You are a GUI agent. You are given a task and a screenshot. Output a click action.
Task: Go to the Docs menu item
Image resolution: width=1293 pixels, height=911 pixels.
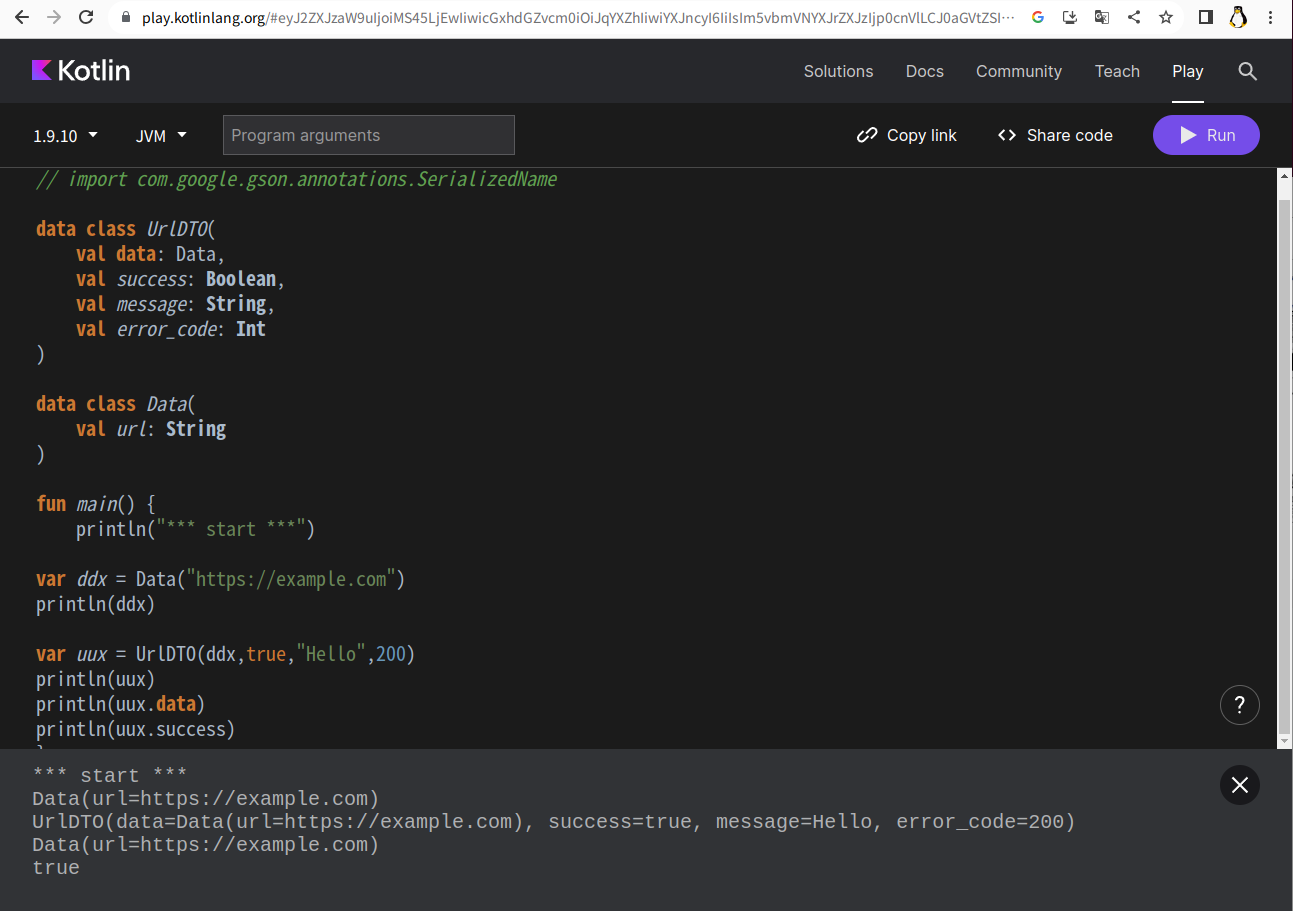coord(924,71)
